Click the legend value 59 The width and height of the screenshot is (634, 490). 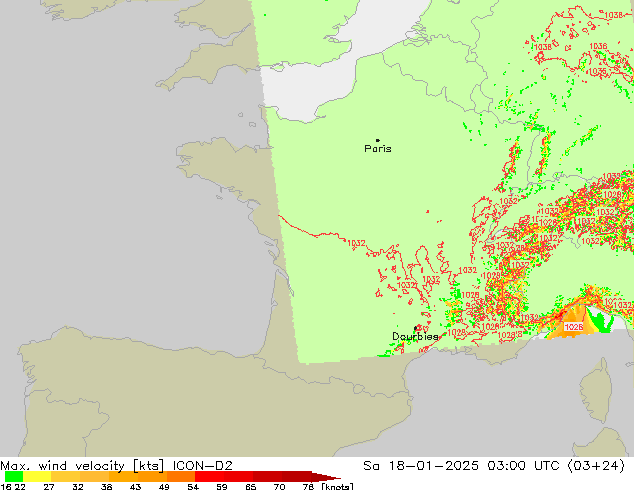222,486
